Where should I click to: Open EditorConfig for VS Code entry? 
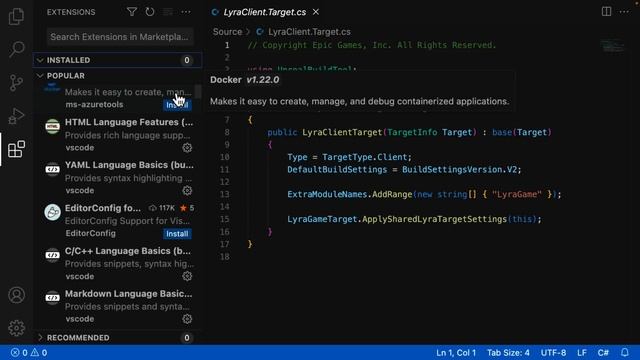117,220
